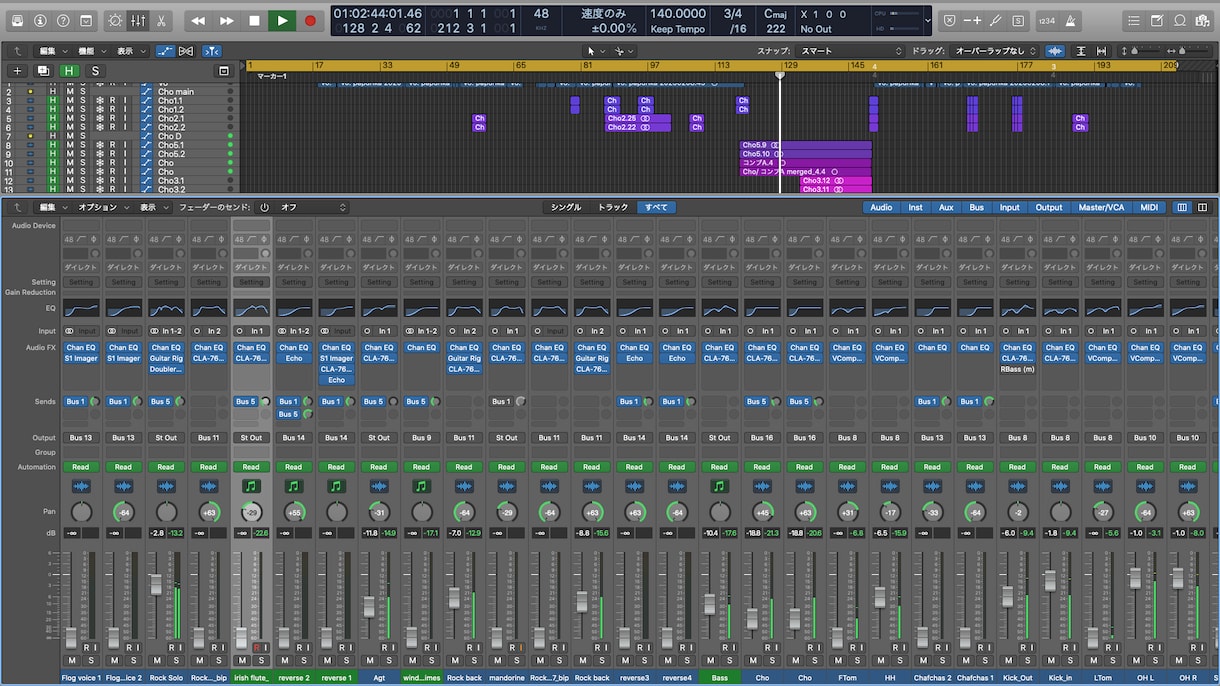Expand the LCD display mode chevron
1220x686 pixels.
pyautogui.click(x=928, y=20)
